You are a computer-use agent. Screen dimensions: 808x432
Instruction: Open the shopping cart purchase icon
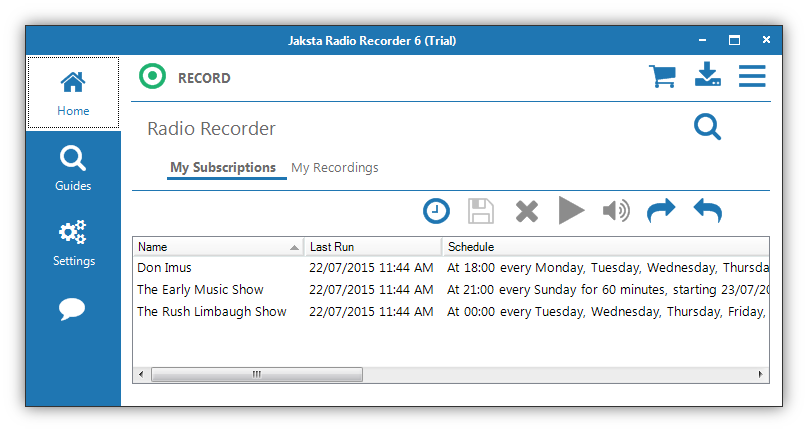coord(663,76)
